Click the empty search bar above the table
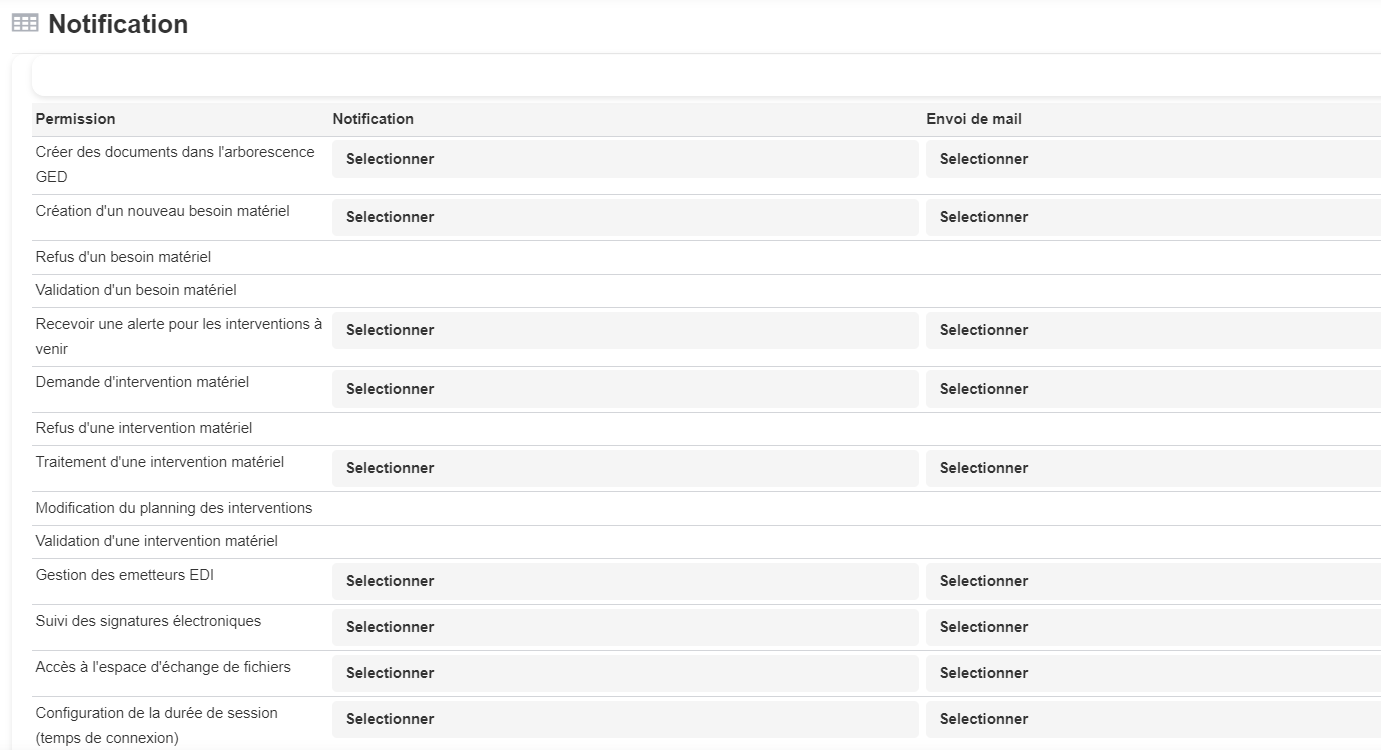 (x=706, y=77)
